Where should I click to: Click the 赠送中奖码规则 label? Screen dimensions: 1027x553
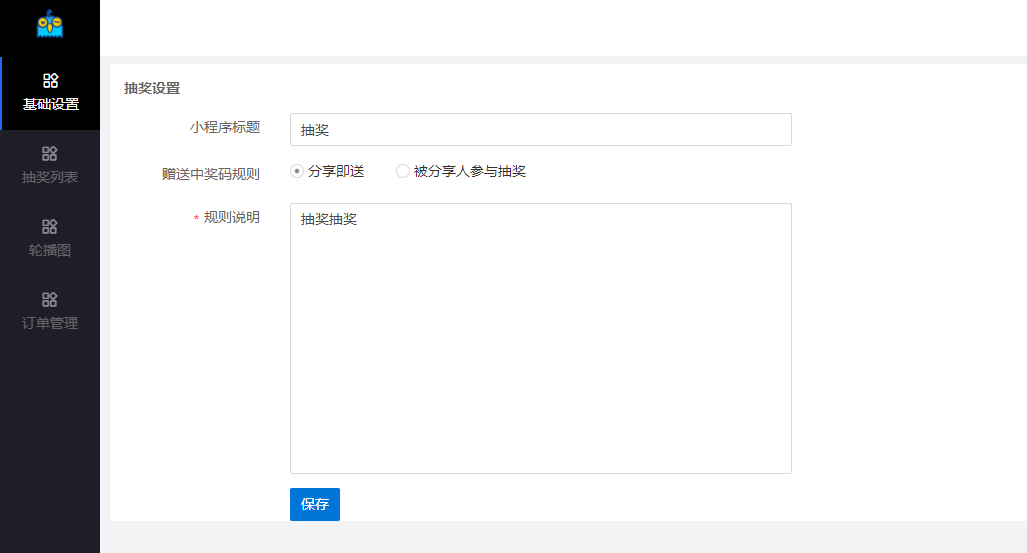pyautogui.click(x=211, y=174)
